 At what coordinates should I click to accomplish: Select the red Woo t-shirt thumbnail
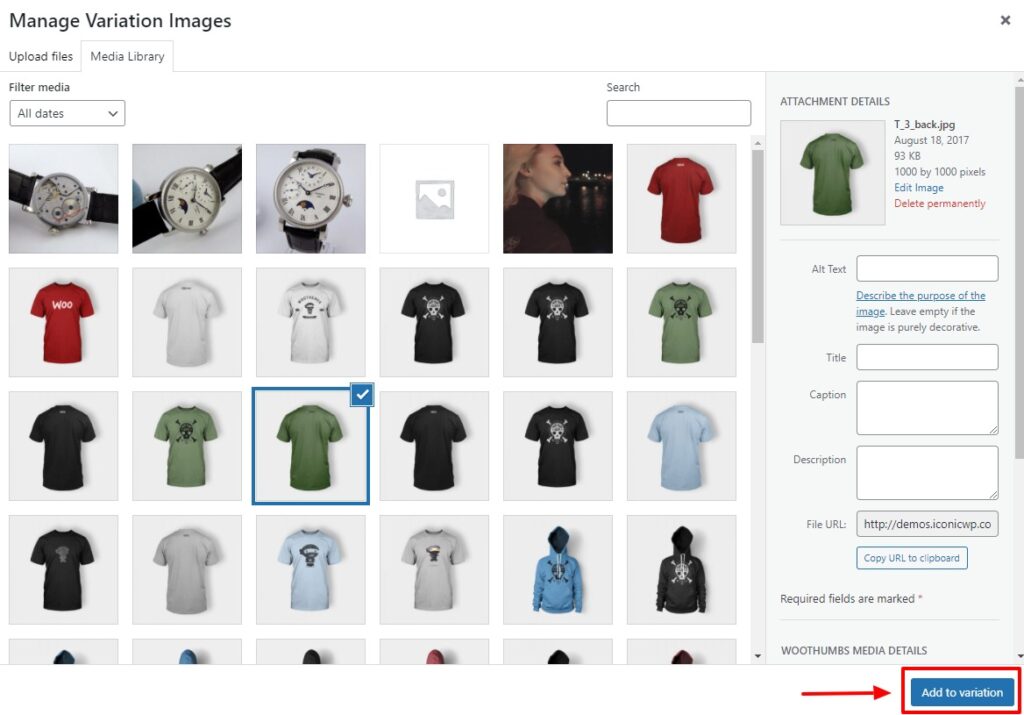[x=63, y=321]
